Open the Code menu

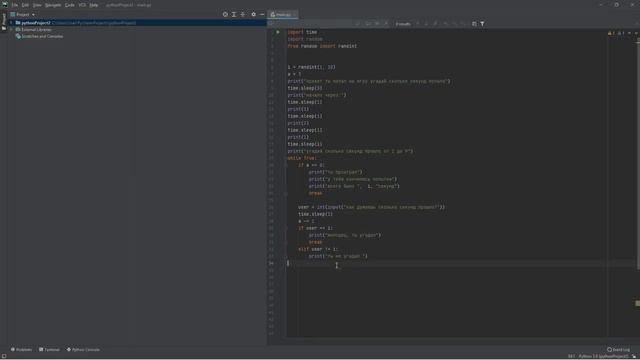tap(69, 5)
